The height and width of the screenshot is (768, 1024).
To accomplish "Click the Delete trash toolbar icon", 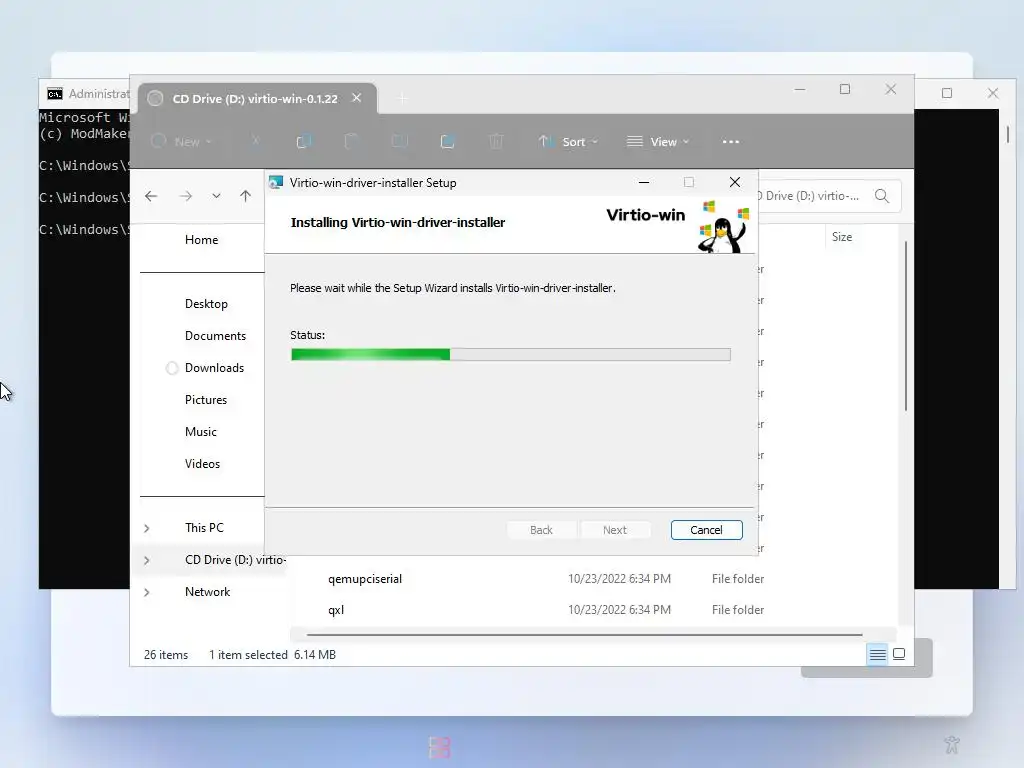I will click(496, 142).
